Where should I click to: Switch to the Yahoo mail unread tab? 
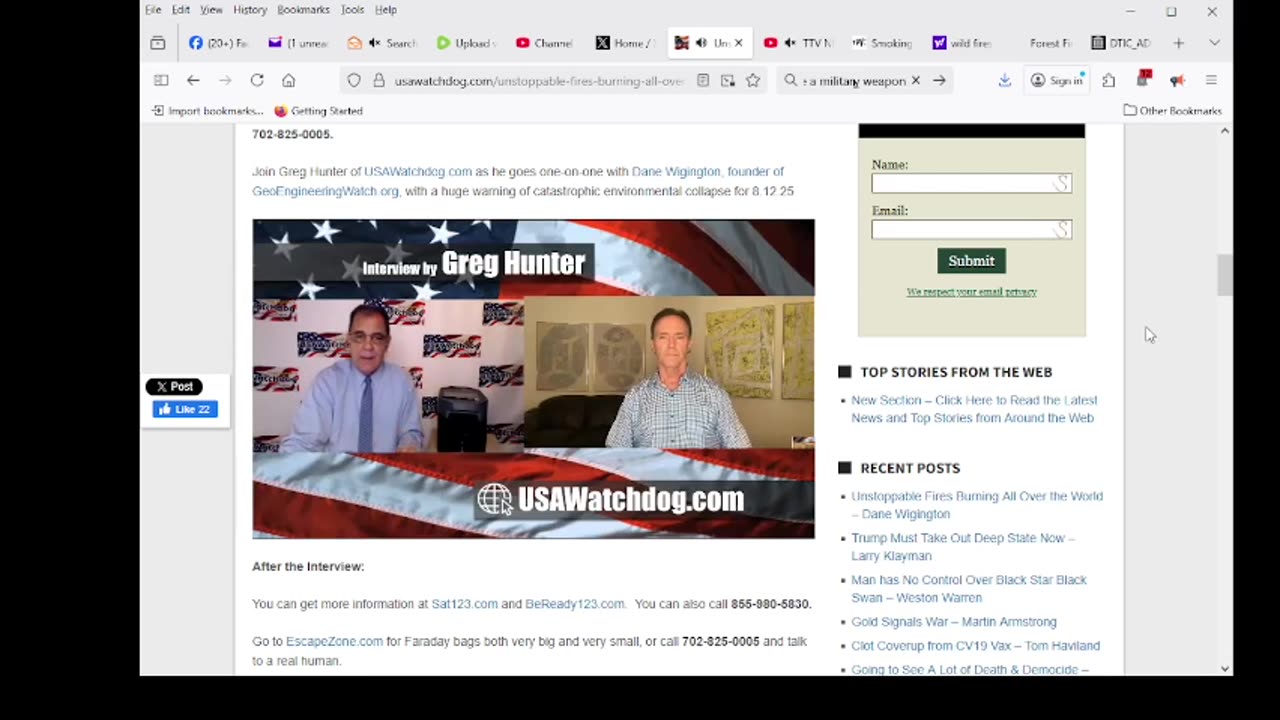point(297,43)
